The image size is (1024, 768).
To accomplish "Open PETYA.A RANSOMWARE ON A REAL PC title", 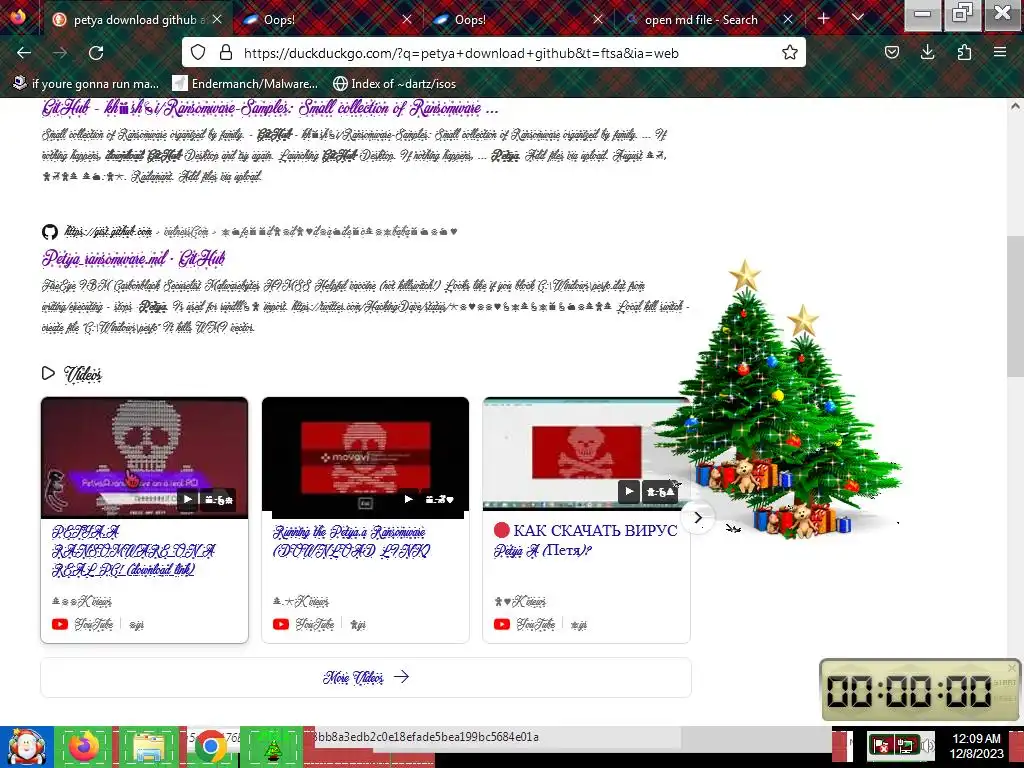I will (133, 551).
